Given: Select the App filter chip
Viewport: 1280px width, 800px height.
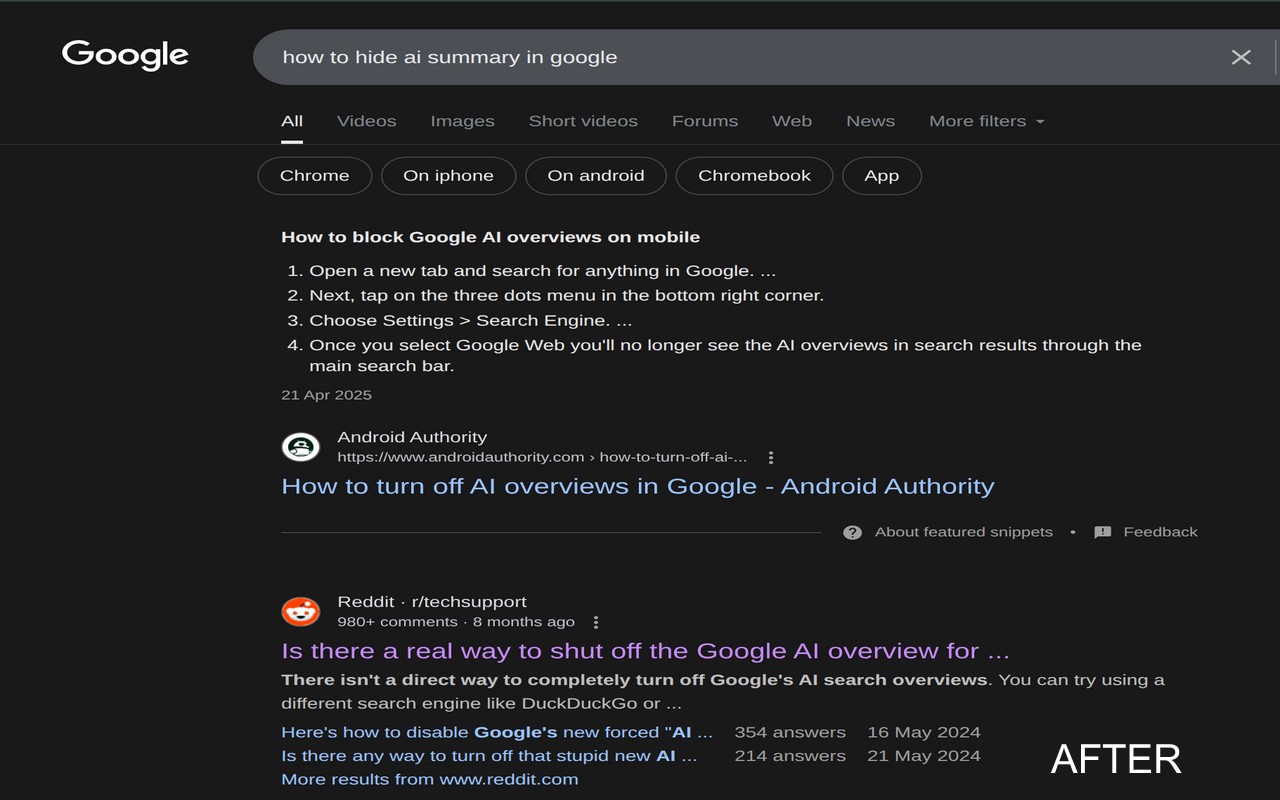Looking at the screenshot, I should (x=882, y=176).
